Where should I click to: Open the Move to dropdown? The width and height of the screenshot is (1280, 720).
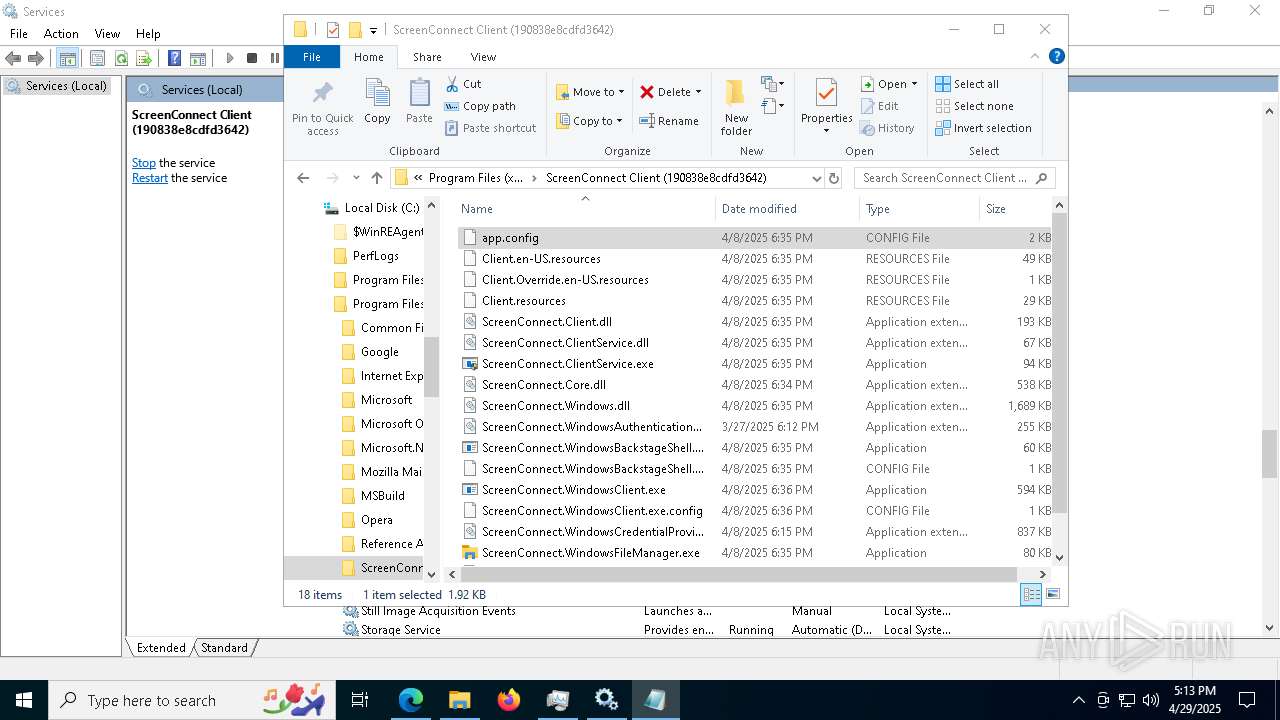click(590, 92)
